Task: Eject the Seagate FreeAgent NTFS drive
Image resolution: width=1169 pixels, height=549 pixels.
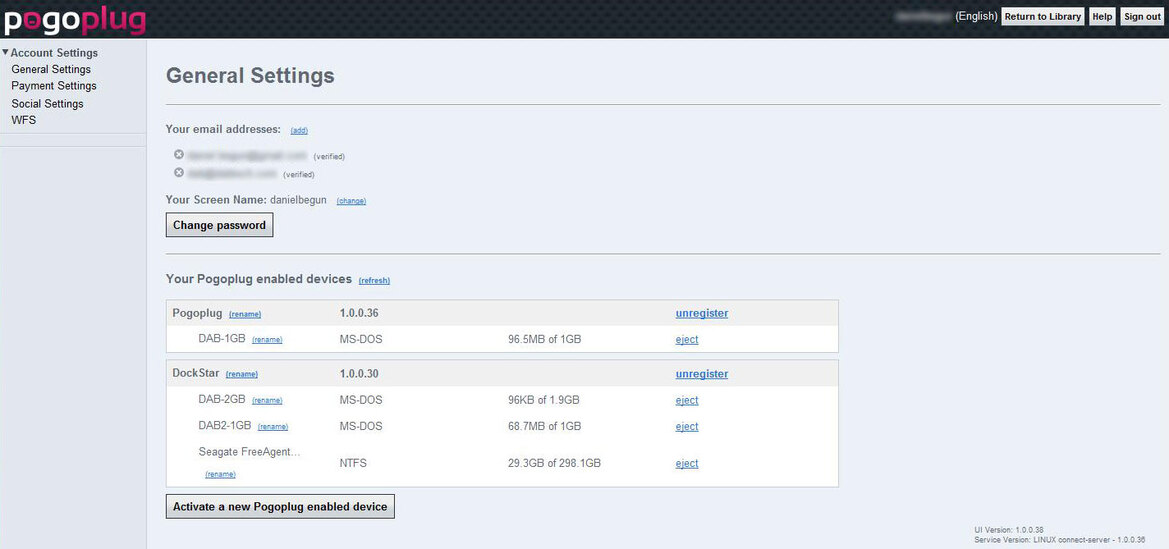Action: click(x=687, y=463)
